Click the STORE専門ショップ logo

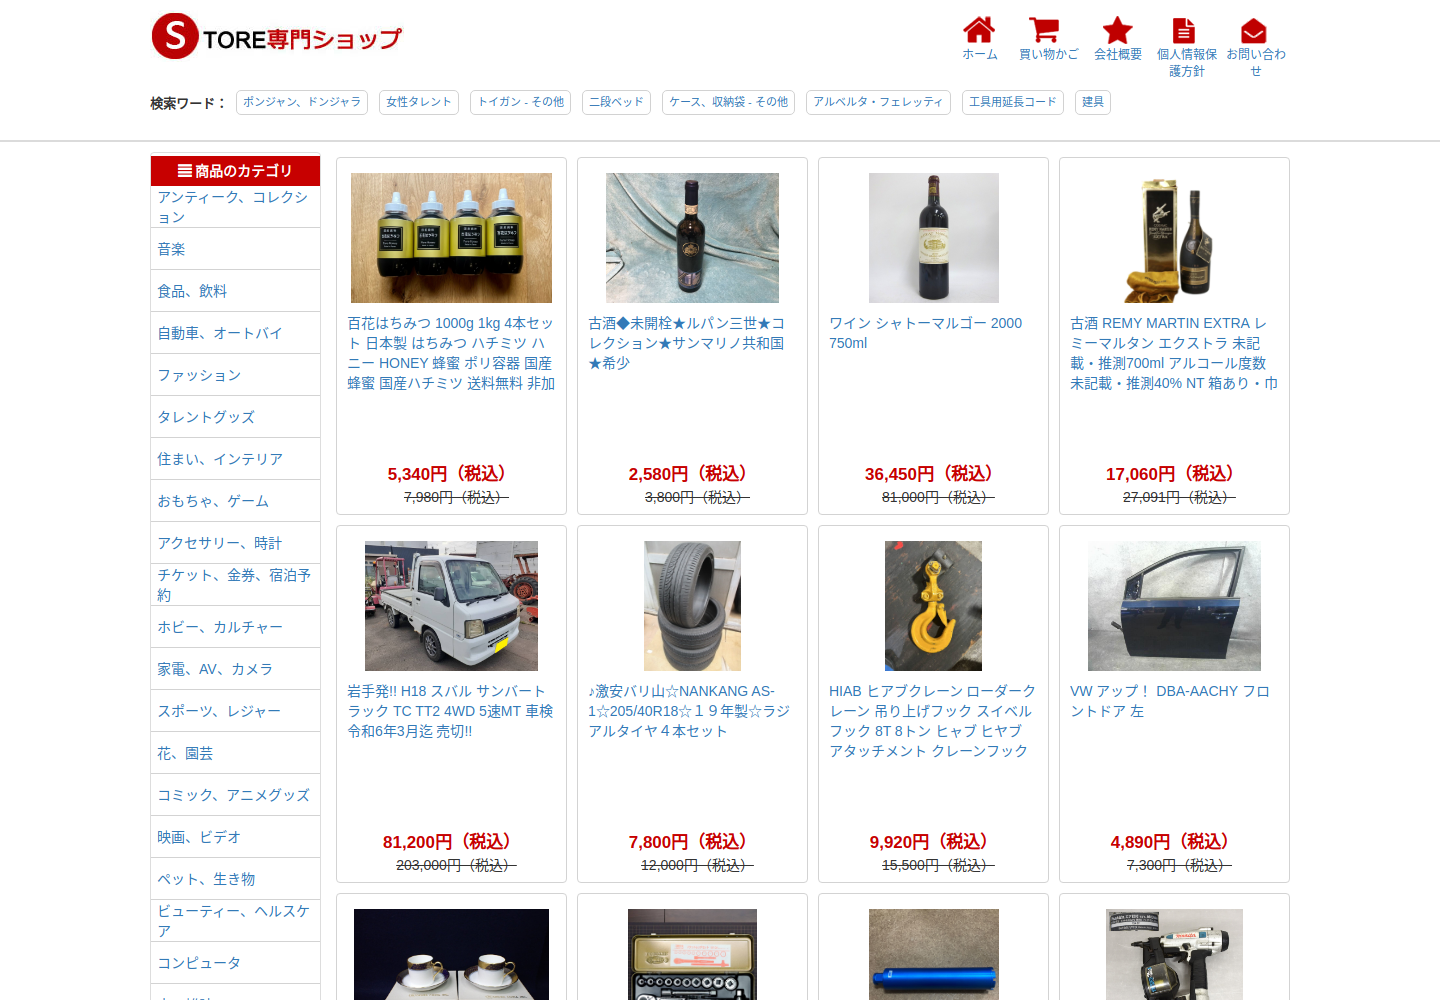[x=276, y=37]
